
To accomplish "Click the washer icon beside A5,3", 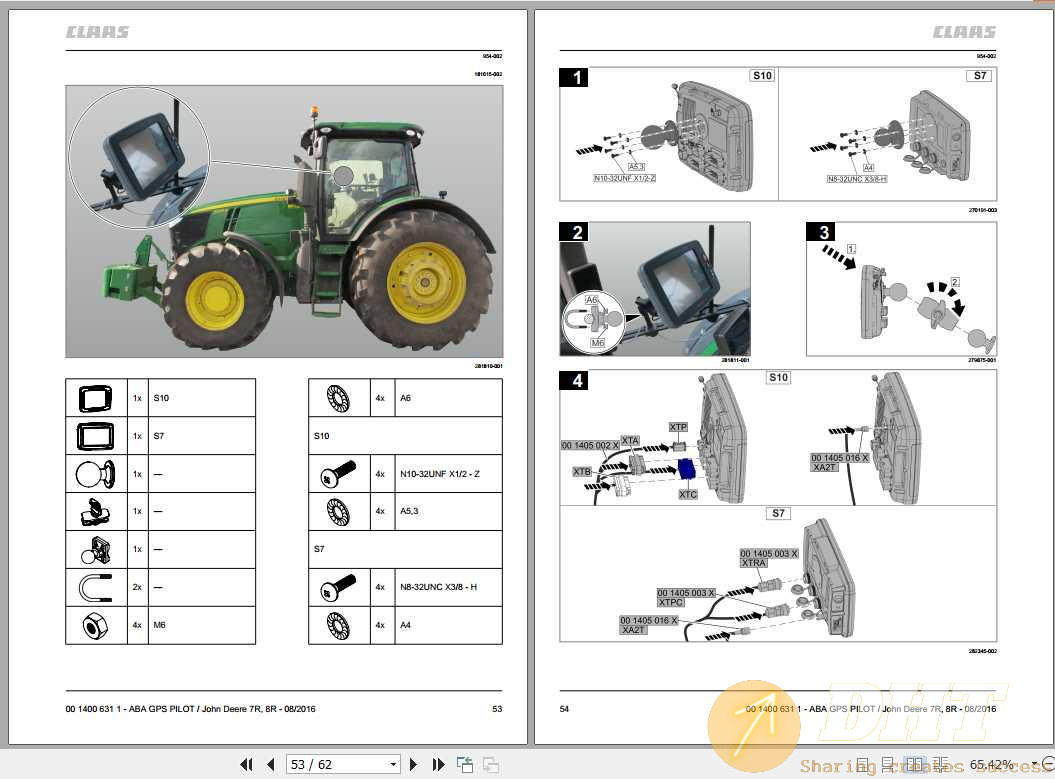I will click(338, 512).
